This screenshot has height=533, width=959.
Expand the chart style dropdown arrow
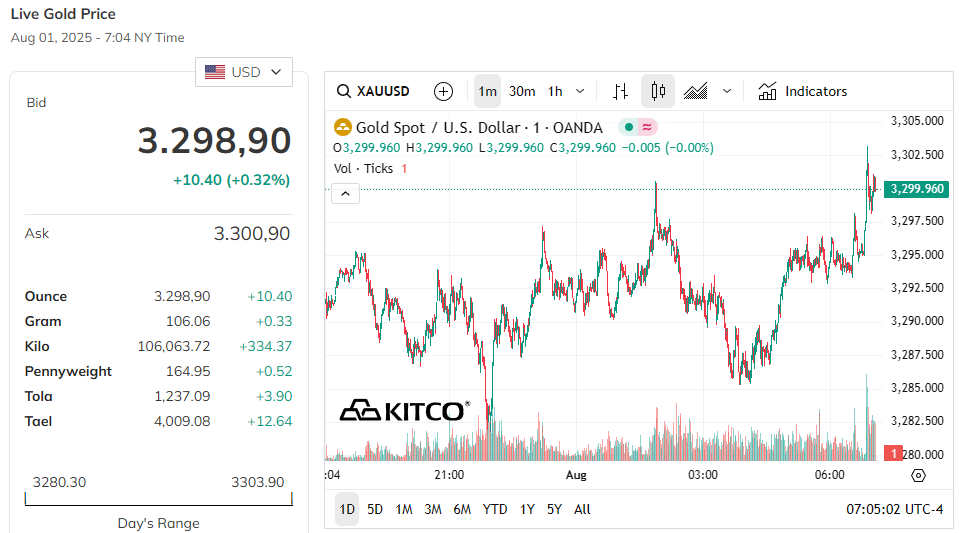(727, 91)
